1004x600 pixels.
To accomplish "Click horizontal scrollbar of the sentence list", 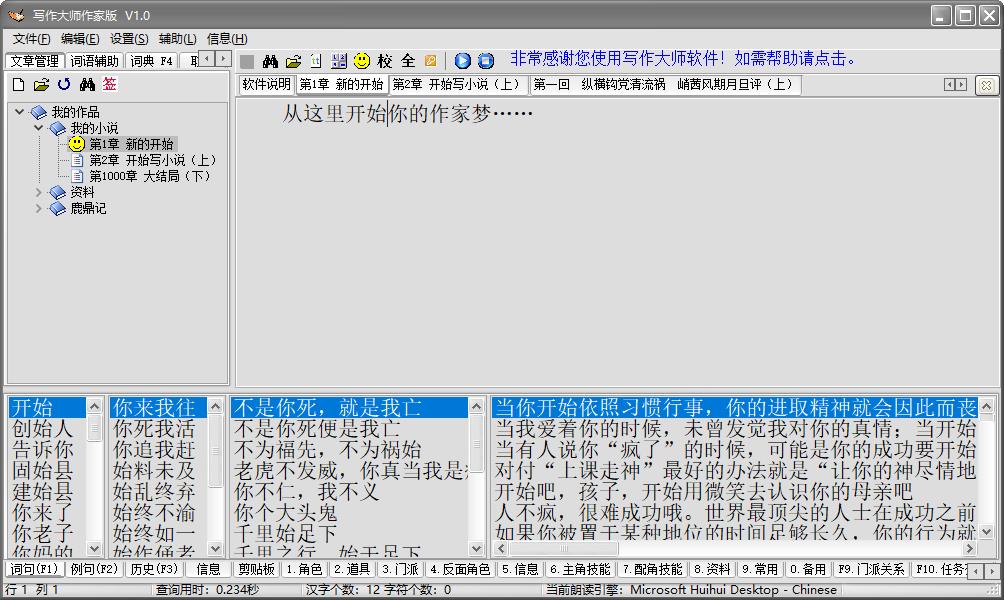I will pos(736,549).
